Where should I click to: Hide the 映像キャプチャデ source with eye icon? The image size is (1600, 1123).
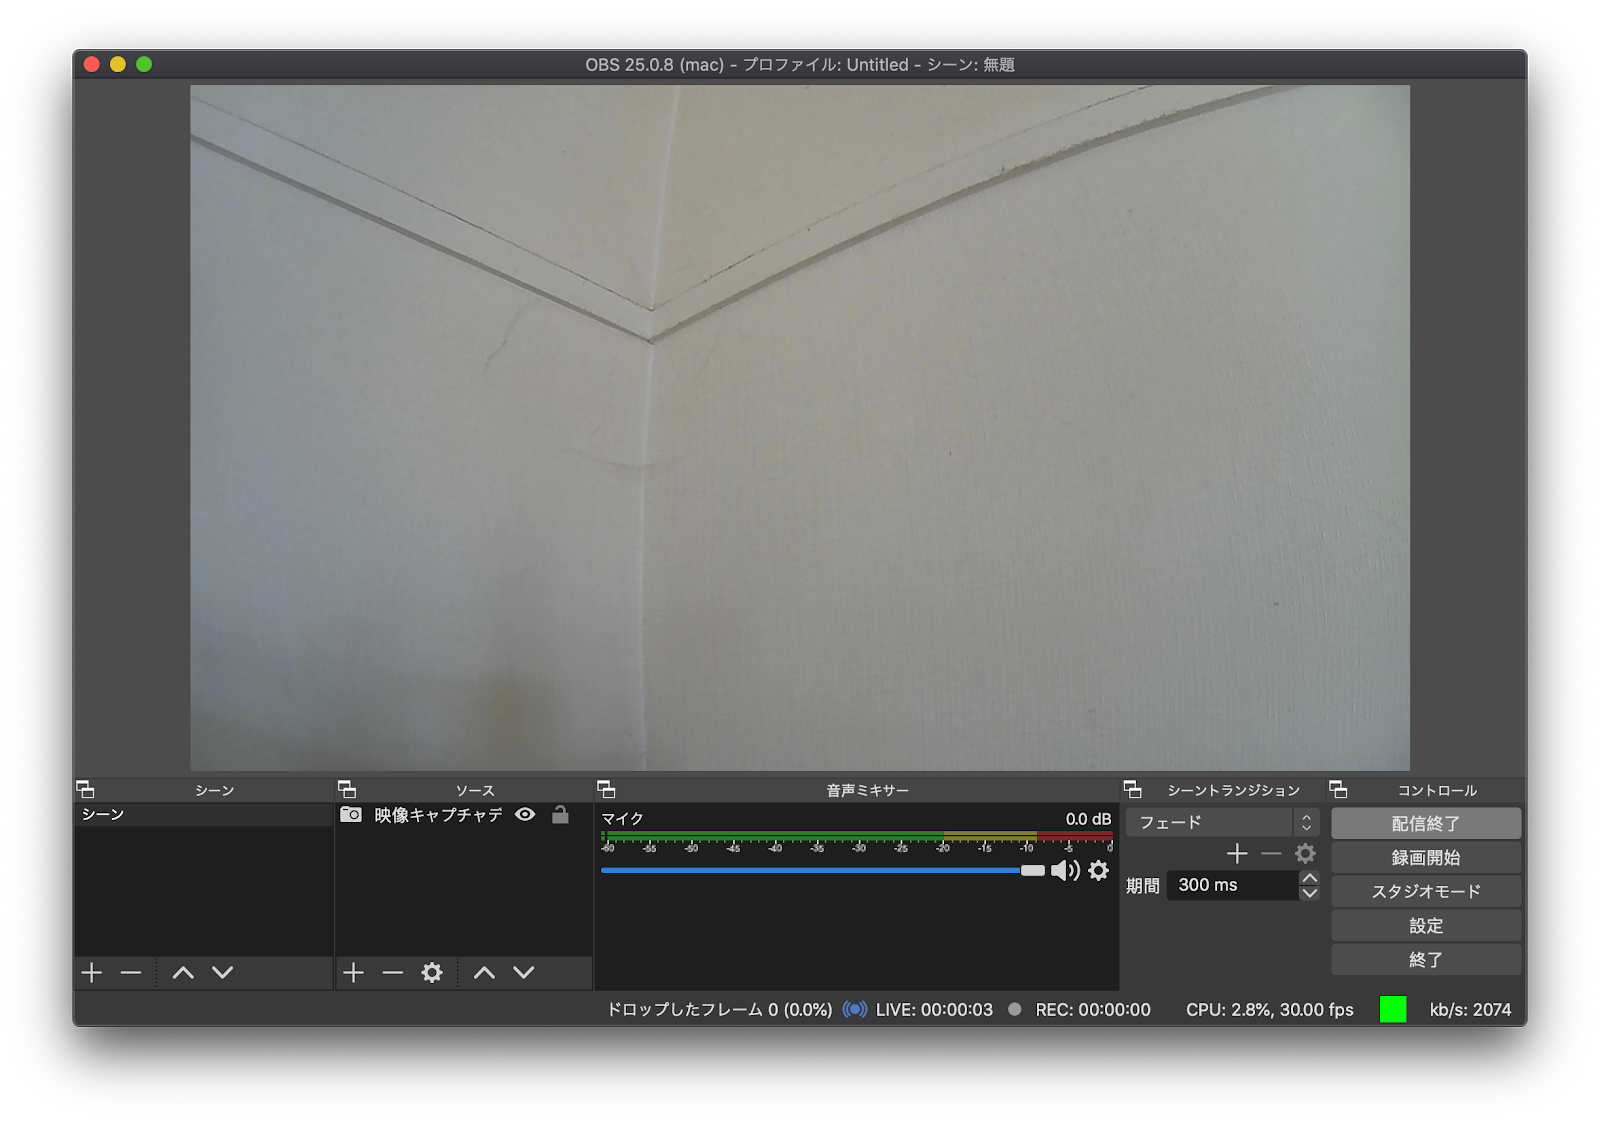click(525, 815)
